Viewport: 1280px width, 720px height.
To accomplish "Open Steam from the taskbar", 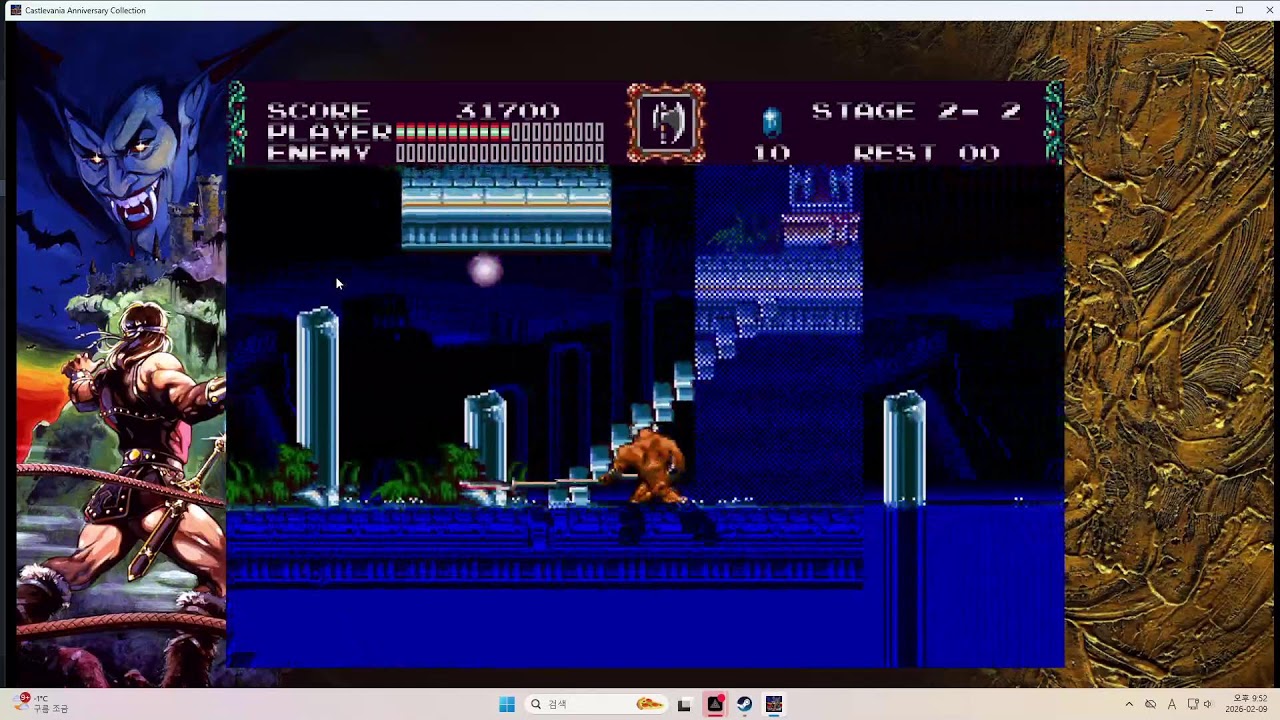I will click(x=744, y=704).
